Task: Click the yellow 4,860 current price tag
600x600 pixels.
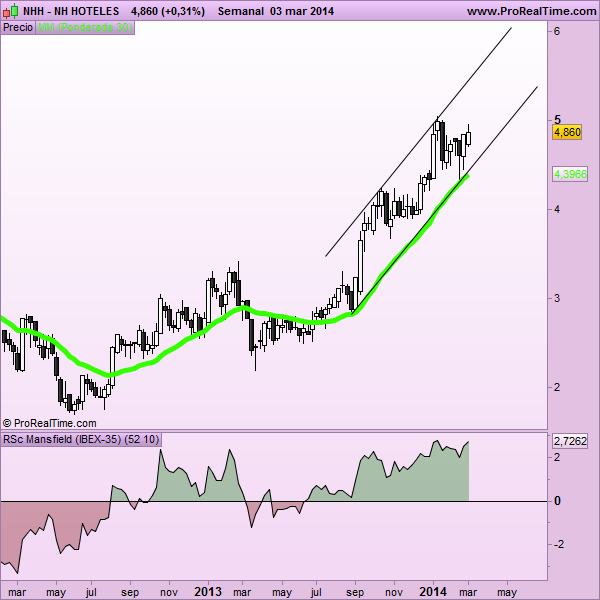Action: (567, 132)
